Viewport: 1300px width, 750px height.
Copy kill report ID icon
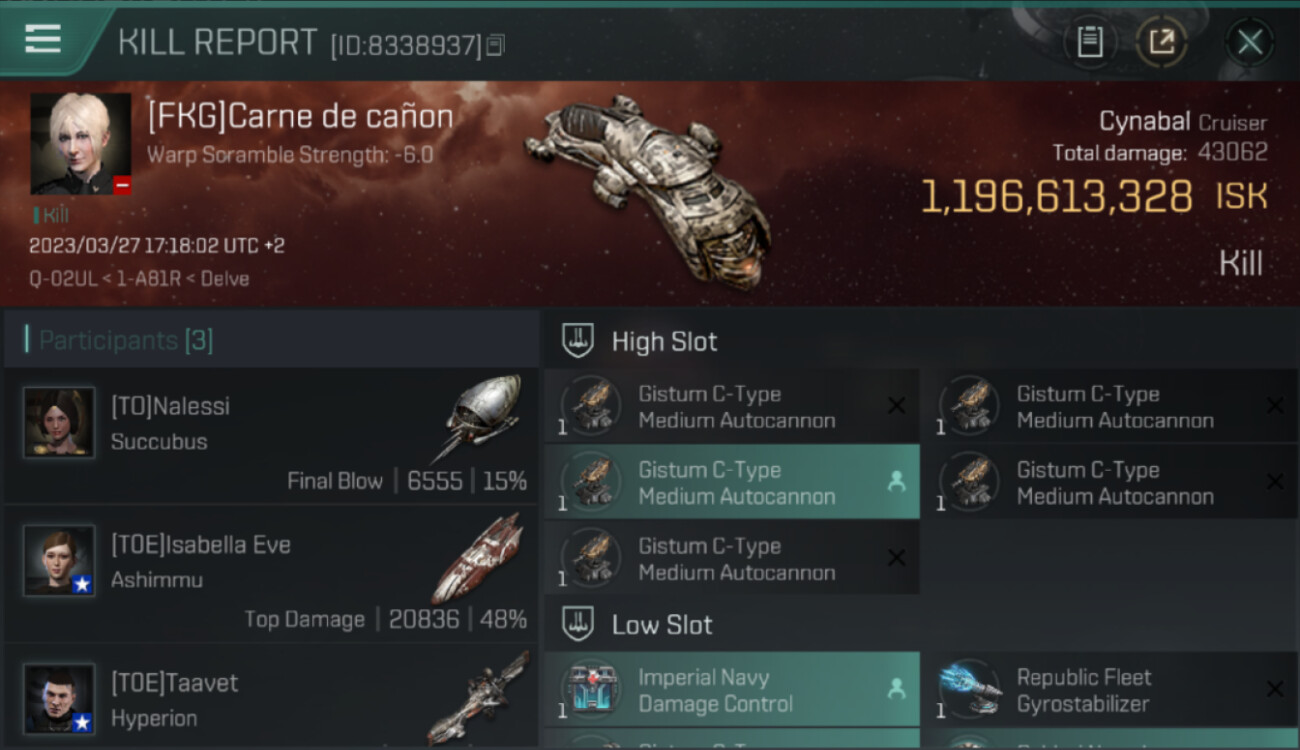point(496,45)
